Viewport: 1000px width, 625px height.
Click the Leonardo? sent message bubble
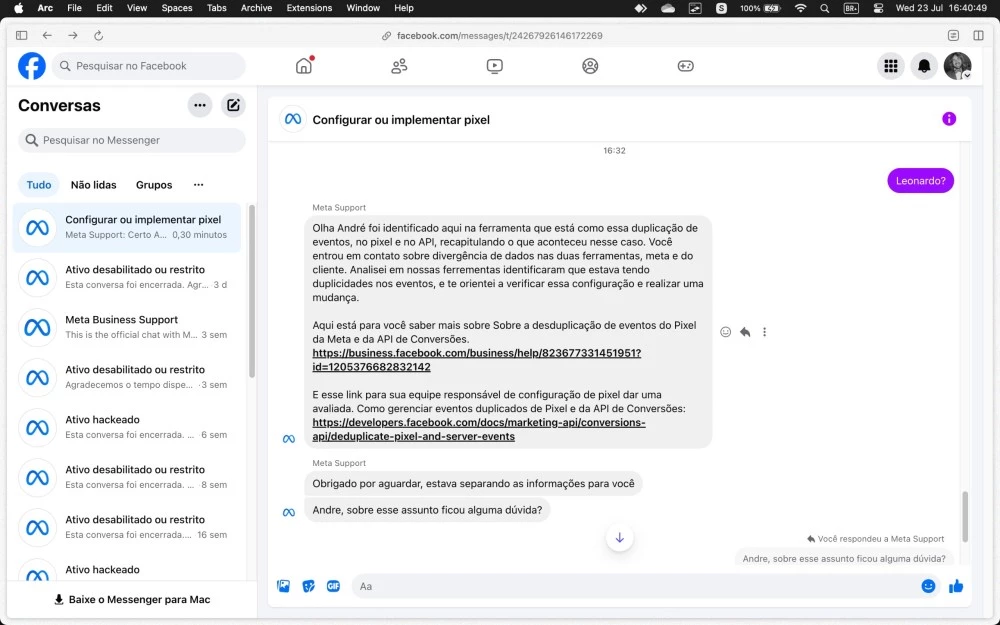tap(920, 180)
